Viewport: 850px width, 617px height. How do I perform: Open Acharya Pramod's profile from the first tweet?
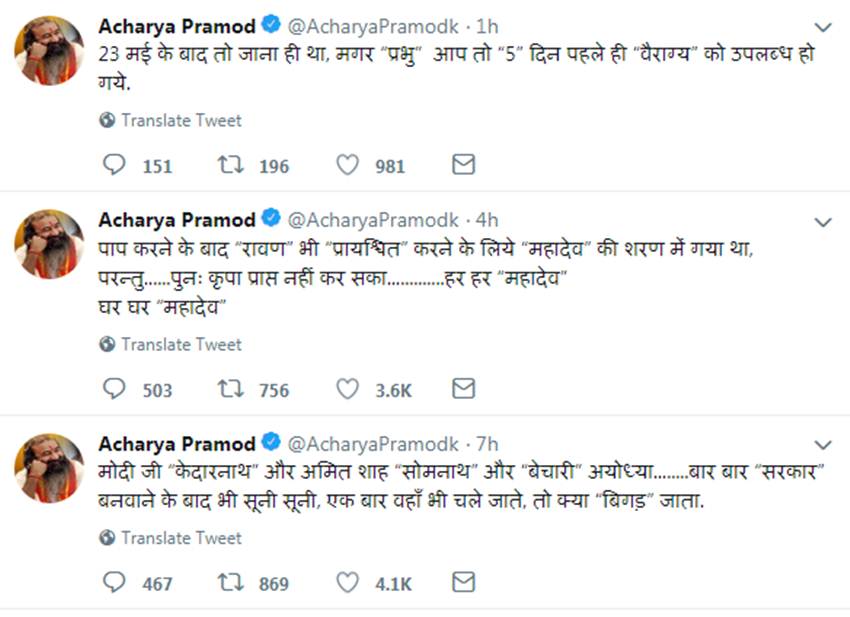177,27
